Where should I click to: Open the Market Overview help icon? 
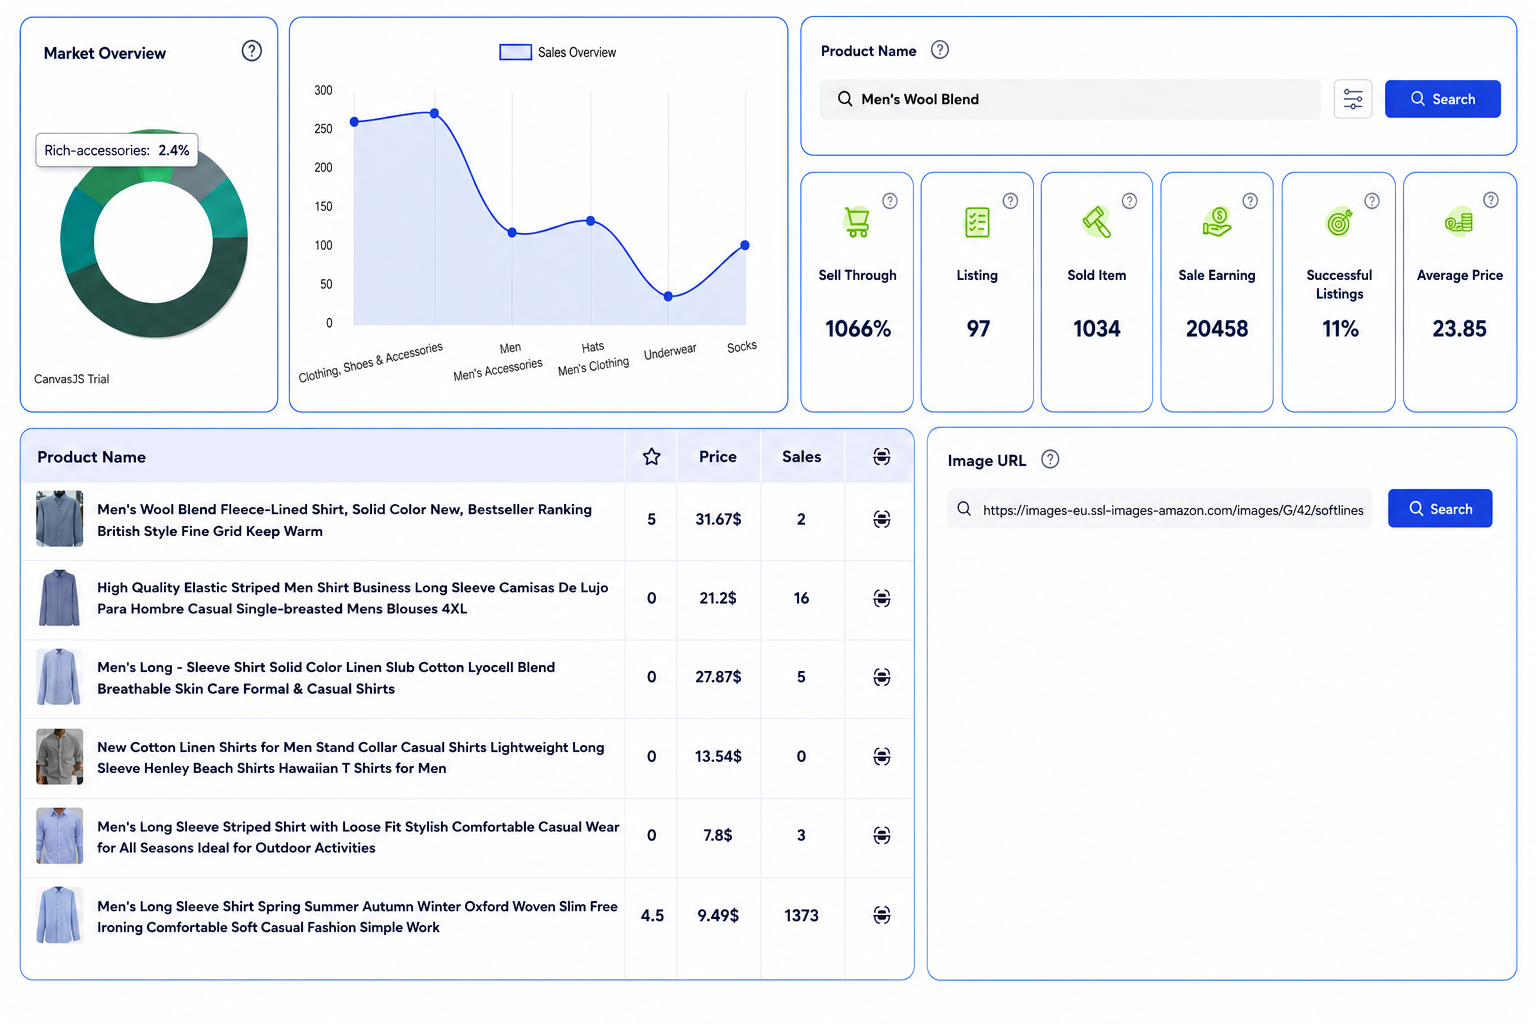(252, 51)
